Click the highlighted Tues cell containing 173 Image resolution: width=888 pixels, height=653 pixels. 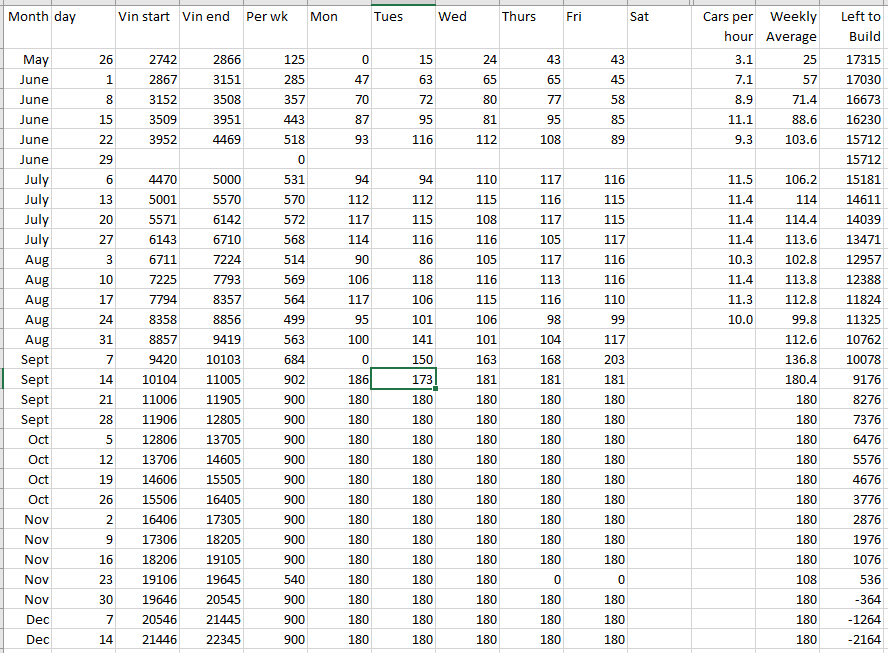(x=403, y=379)
